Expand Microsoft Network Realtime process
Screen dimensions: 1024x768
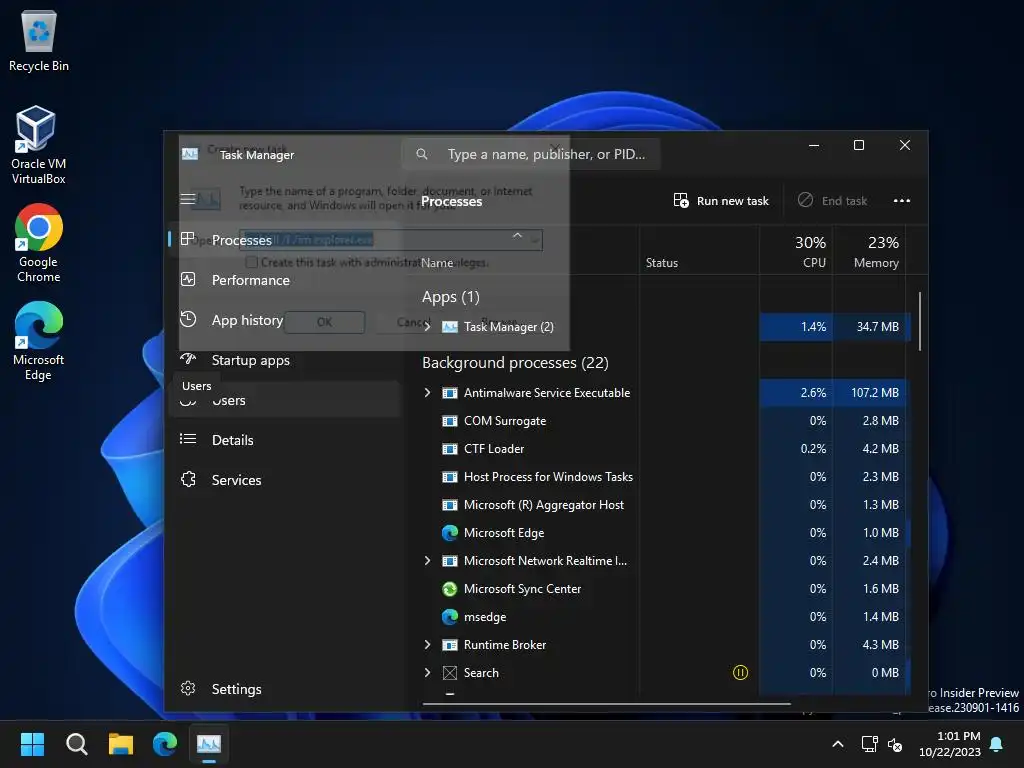click(427, 560)
